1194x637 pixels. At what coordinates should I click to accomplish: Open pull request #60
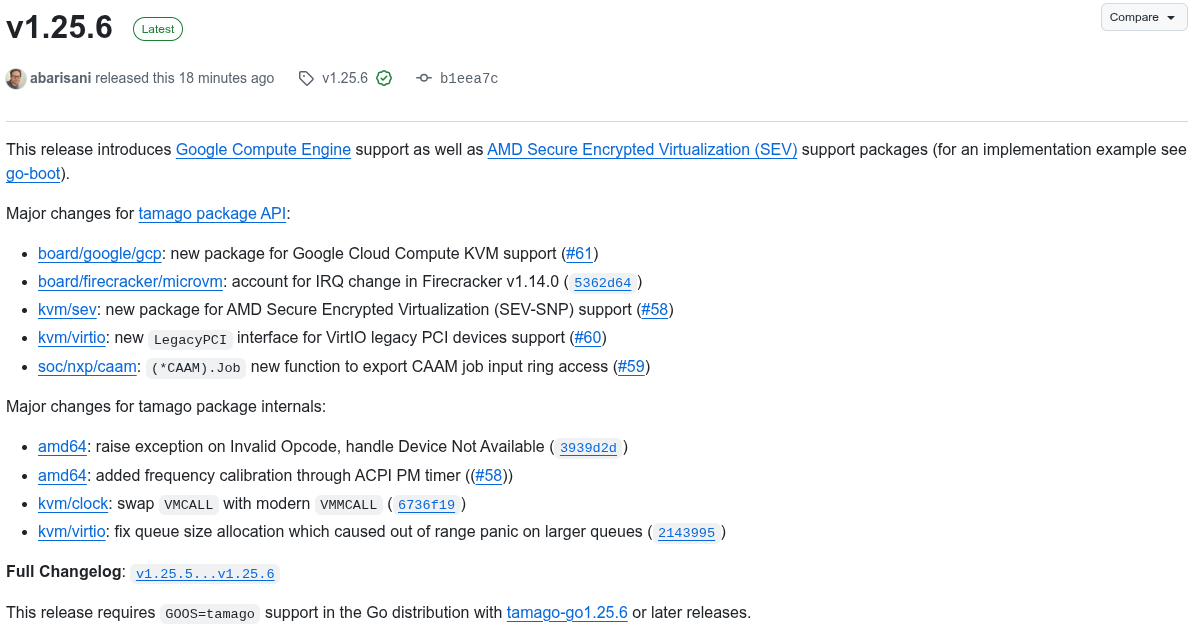(588, 338)
